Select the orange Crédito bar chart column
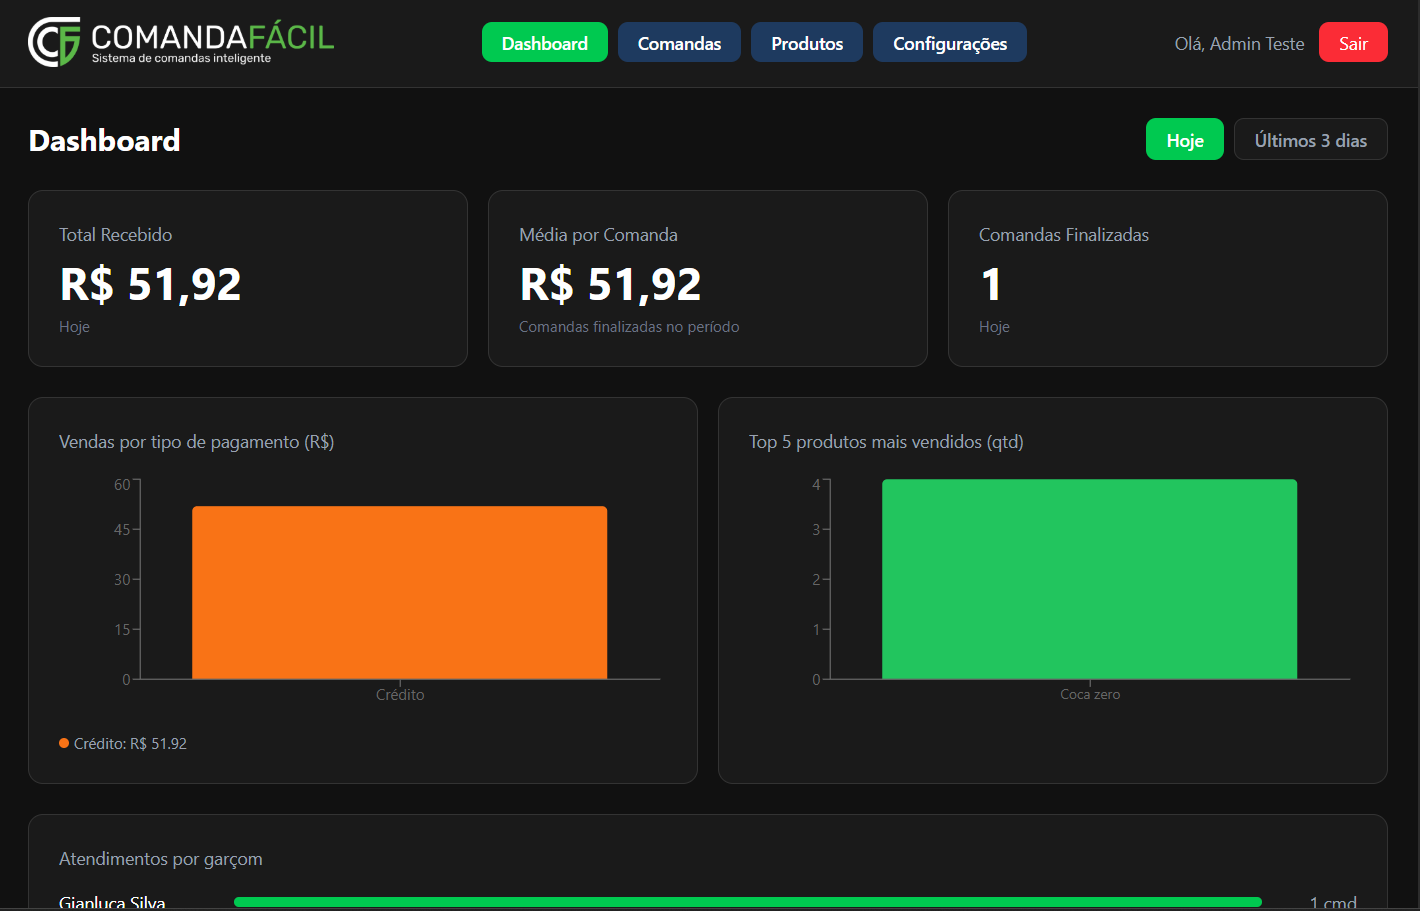This screenshot has height=911, width=1420. point(399,590)
